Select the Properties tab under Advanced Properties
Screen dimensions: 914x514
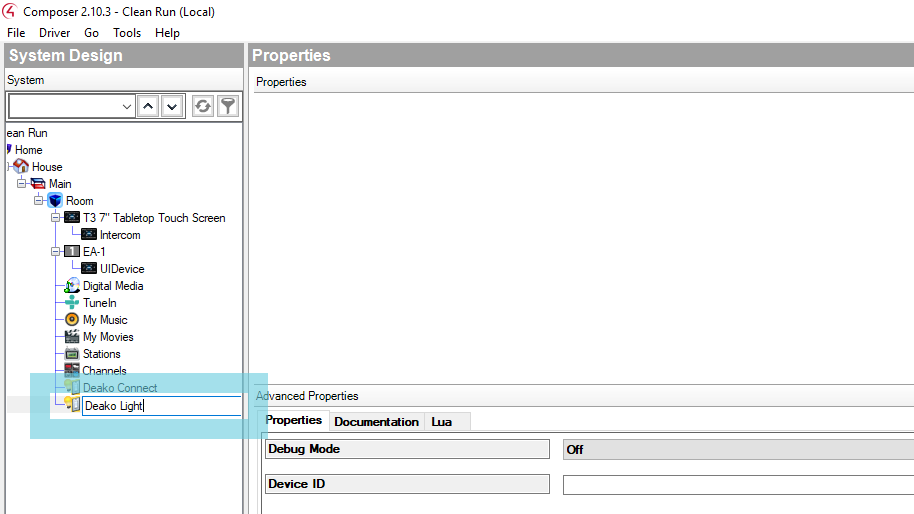293,420
